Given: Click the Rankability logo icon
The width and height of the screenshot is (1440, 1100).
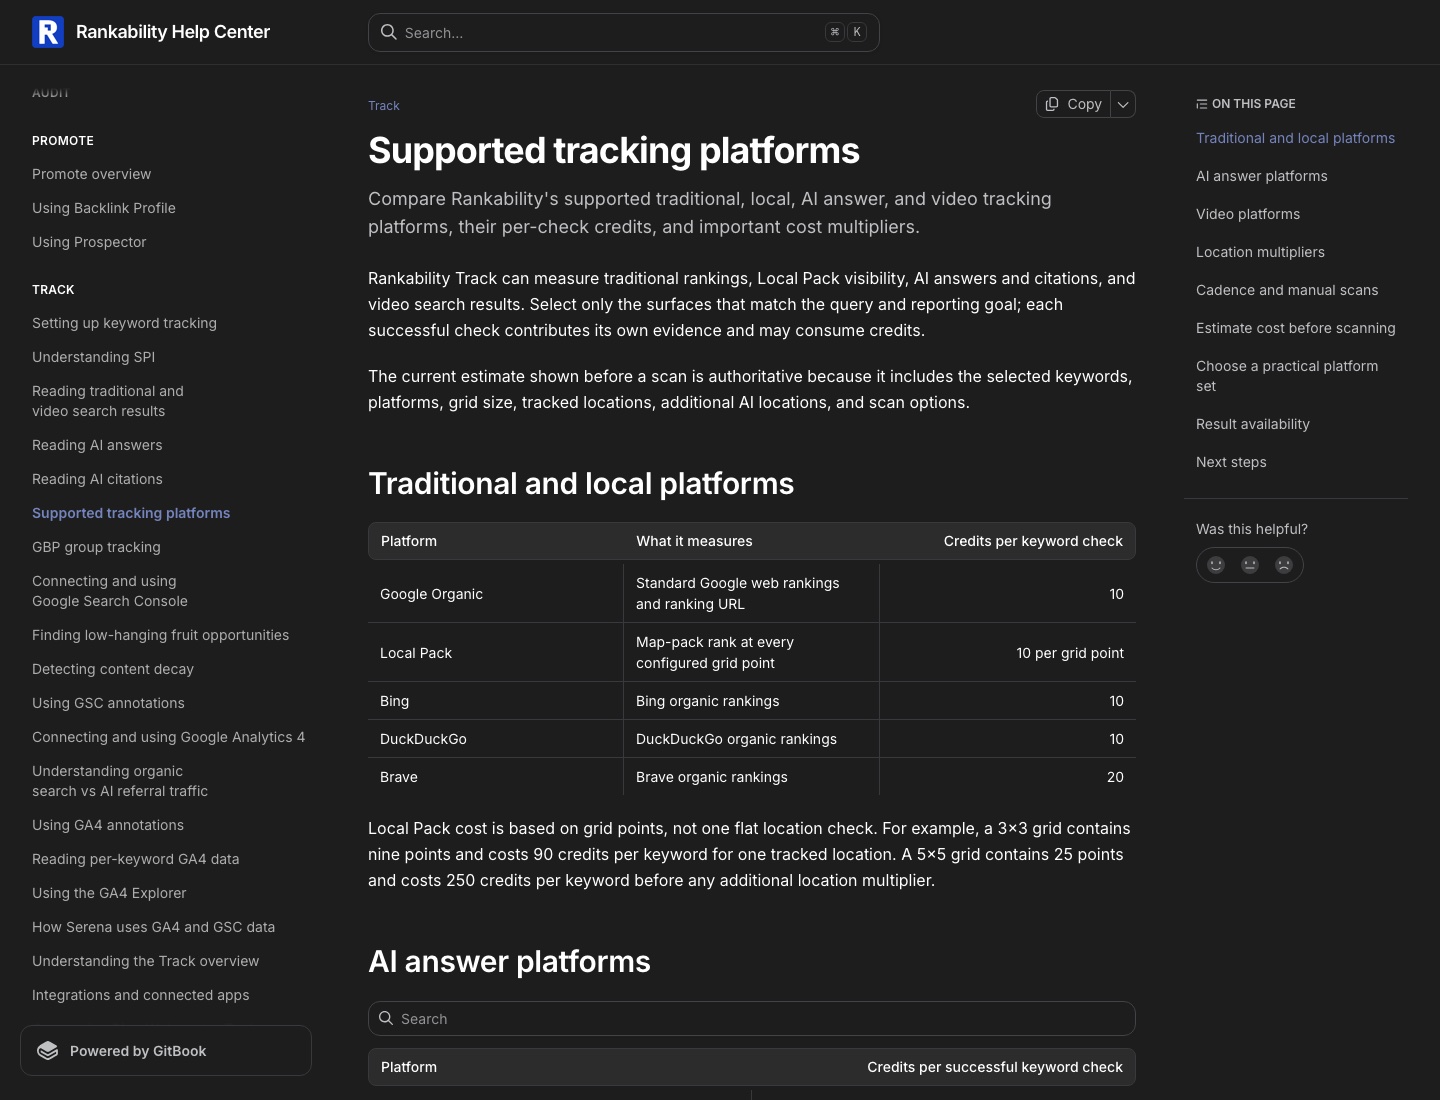Looking at the screenshot, I should (x=48, y=32).
